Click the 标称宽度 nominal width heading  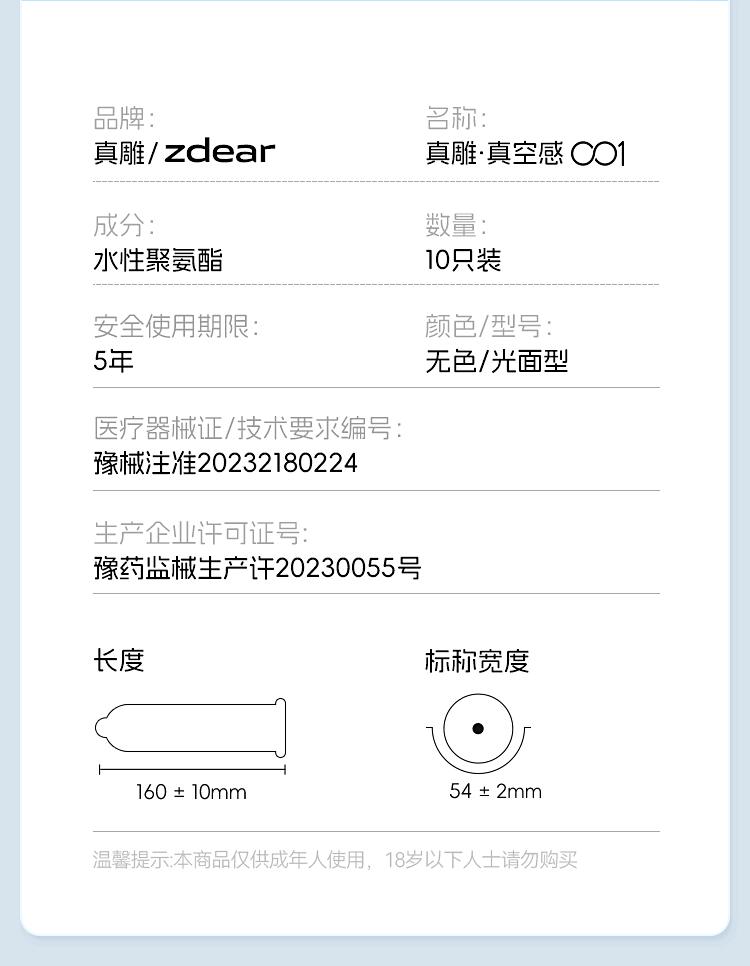click(477, 661)
